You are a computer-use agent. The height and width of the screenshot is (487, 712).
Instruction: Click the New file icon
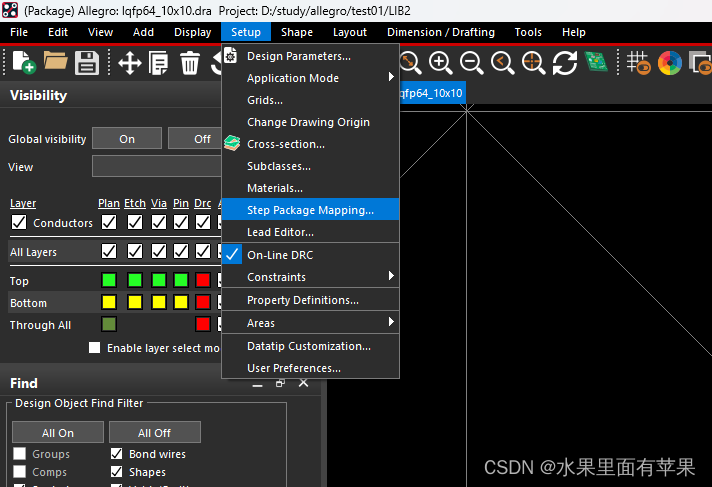[x=22, y=64]
